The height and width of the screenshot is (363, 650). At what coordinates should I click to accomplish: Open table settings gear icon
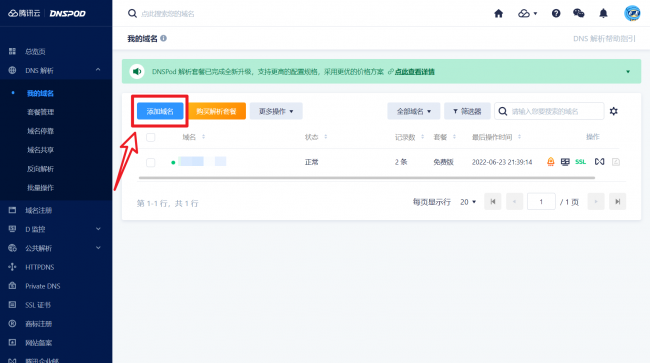coord(614,111)
